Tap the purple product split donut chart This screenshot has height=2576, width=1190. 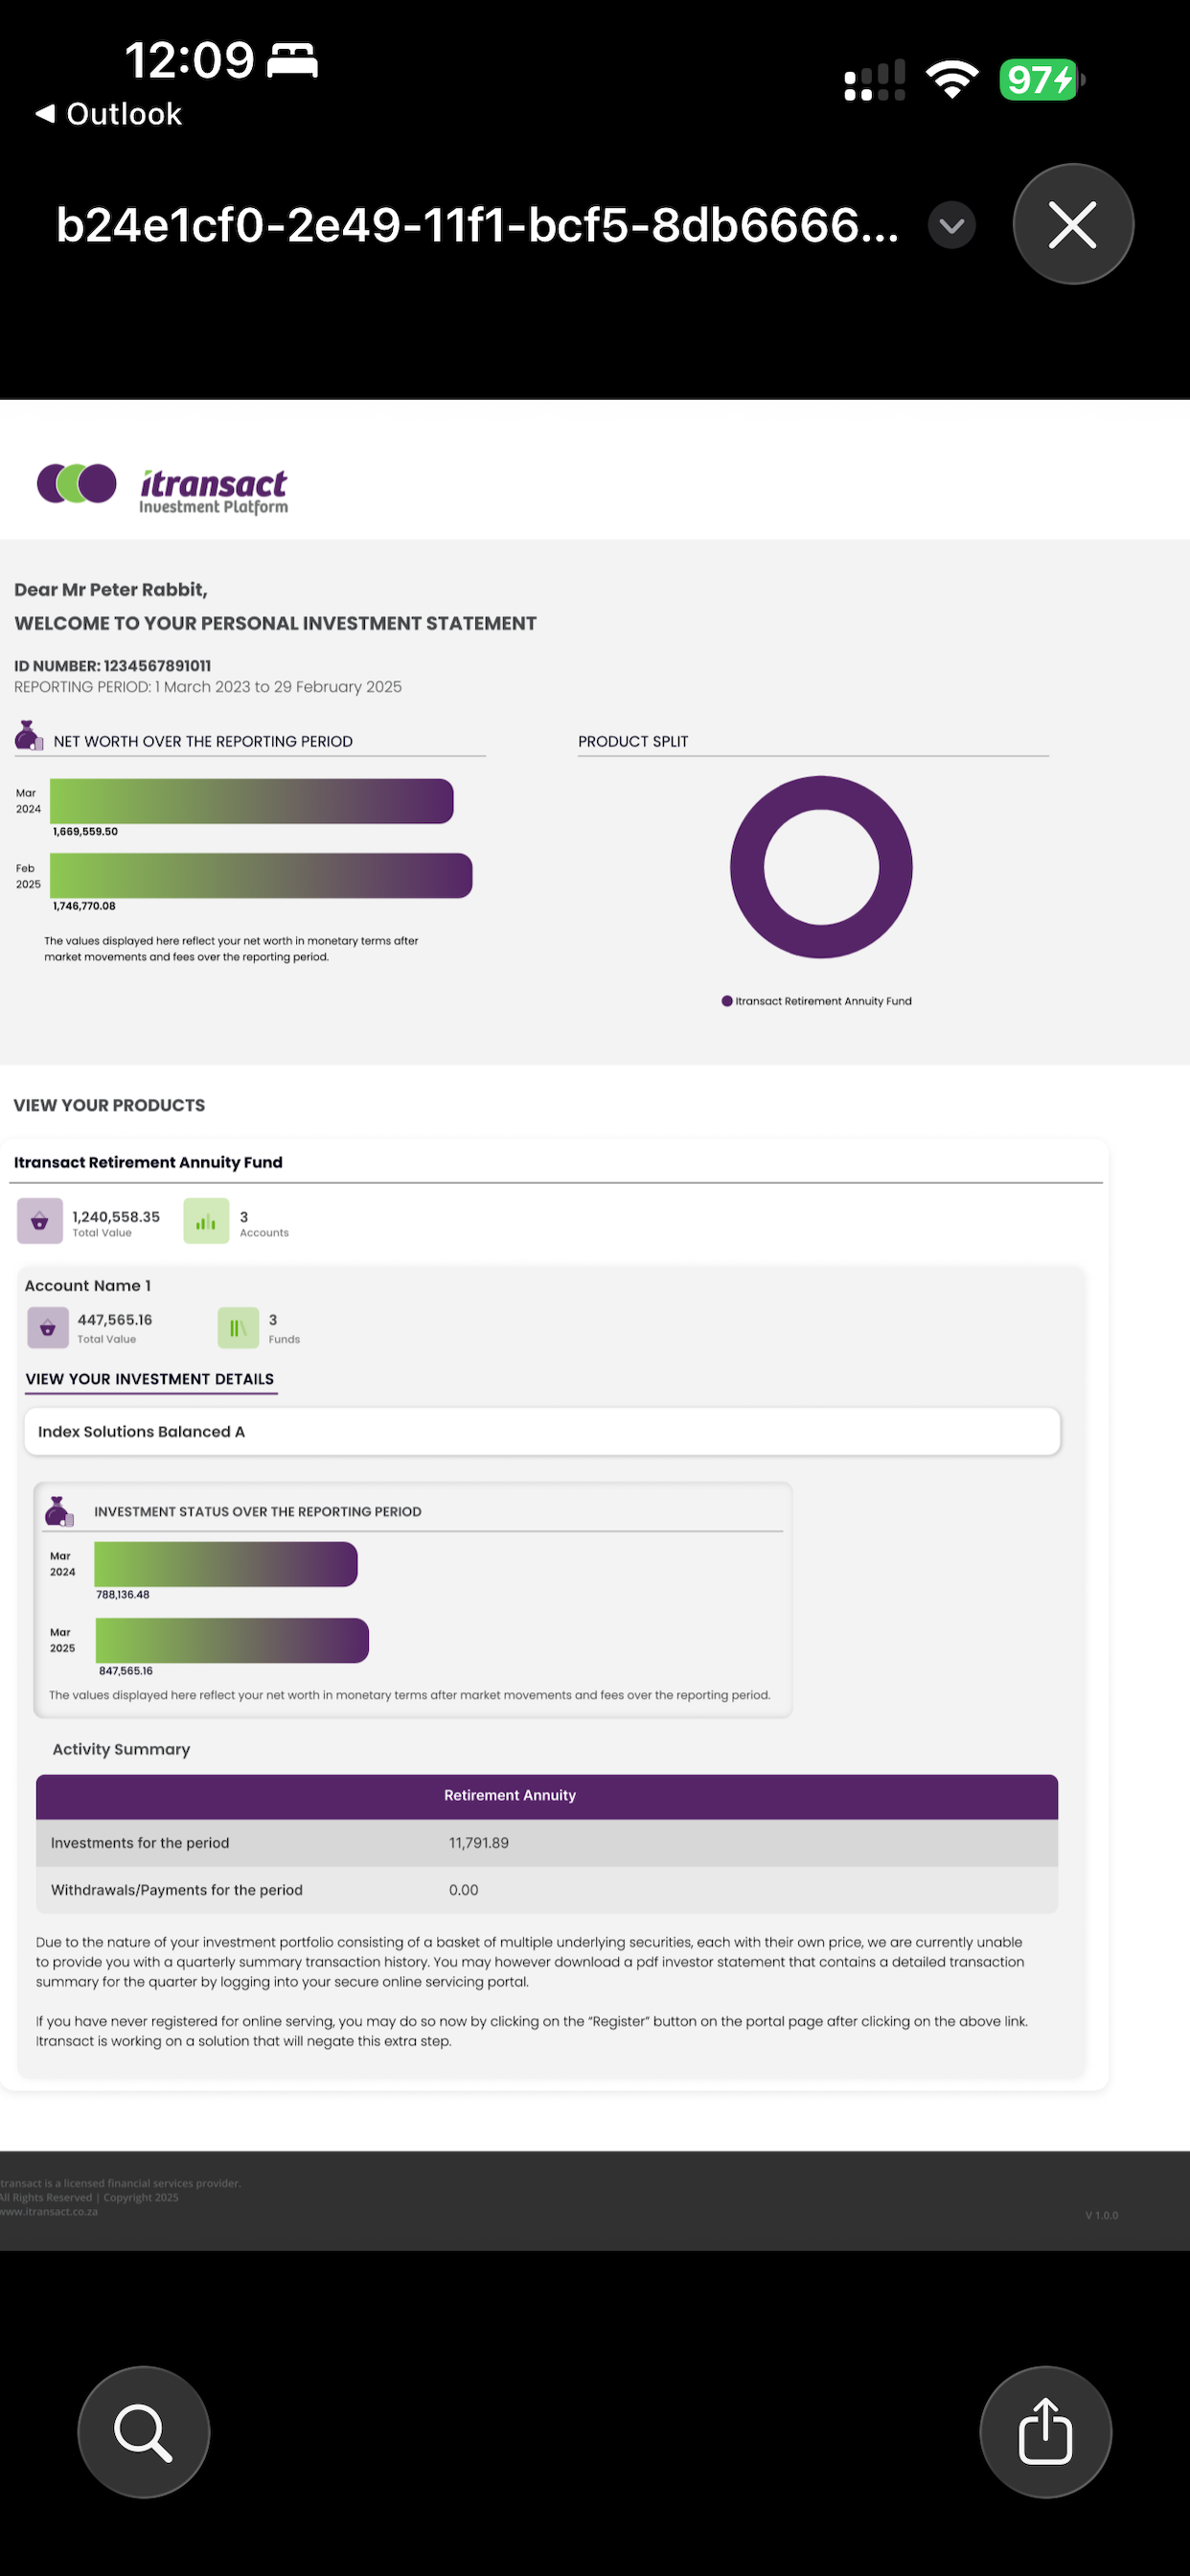pyautogui.click(x=821, y=867)
